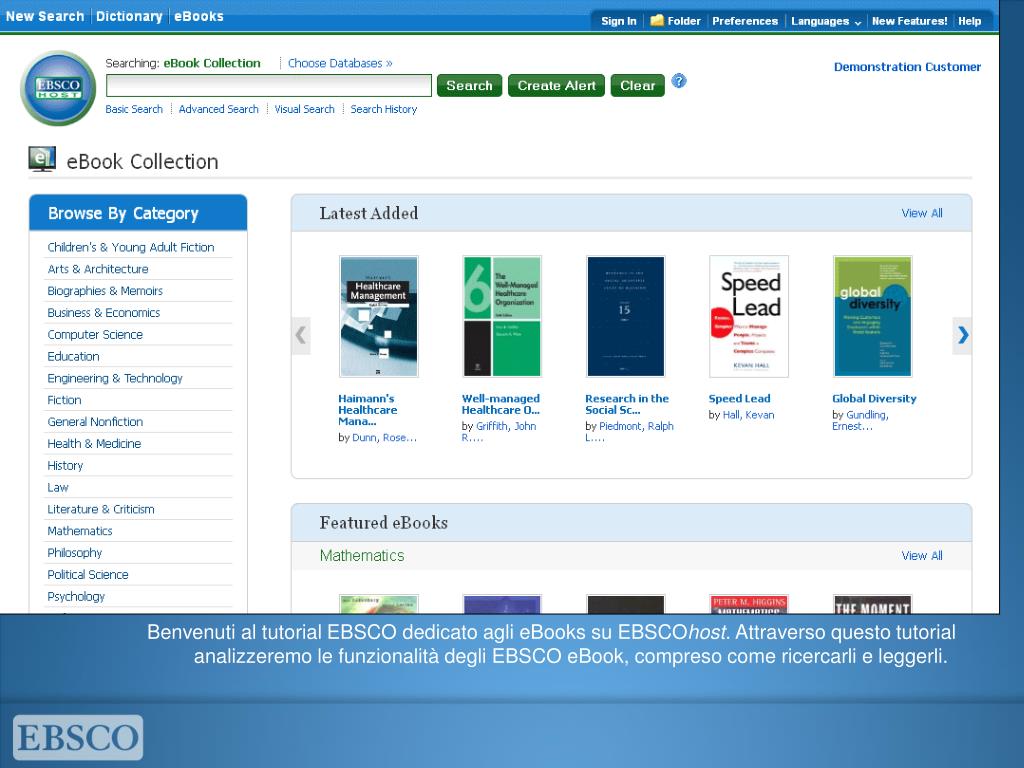Browse Fiction category
1024x768 pixels.
click(x=65, y=400)
